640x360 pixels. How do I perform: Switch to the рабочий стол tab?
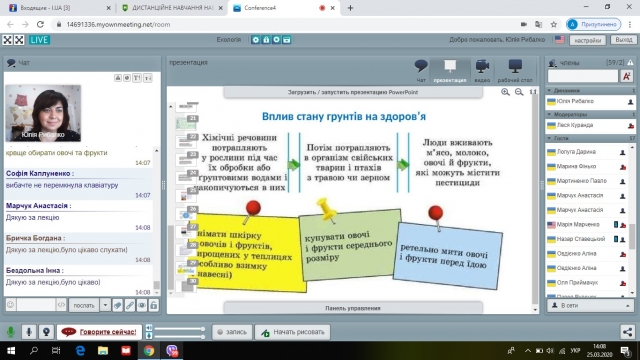[515, 71]
